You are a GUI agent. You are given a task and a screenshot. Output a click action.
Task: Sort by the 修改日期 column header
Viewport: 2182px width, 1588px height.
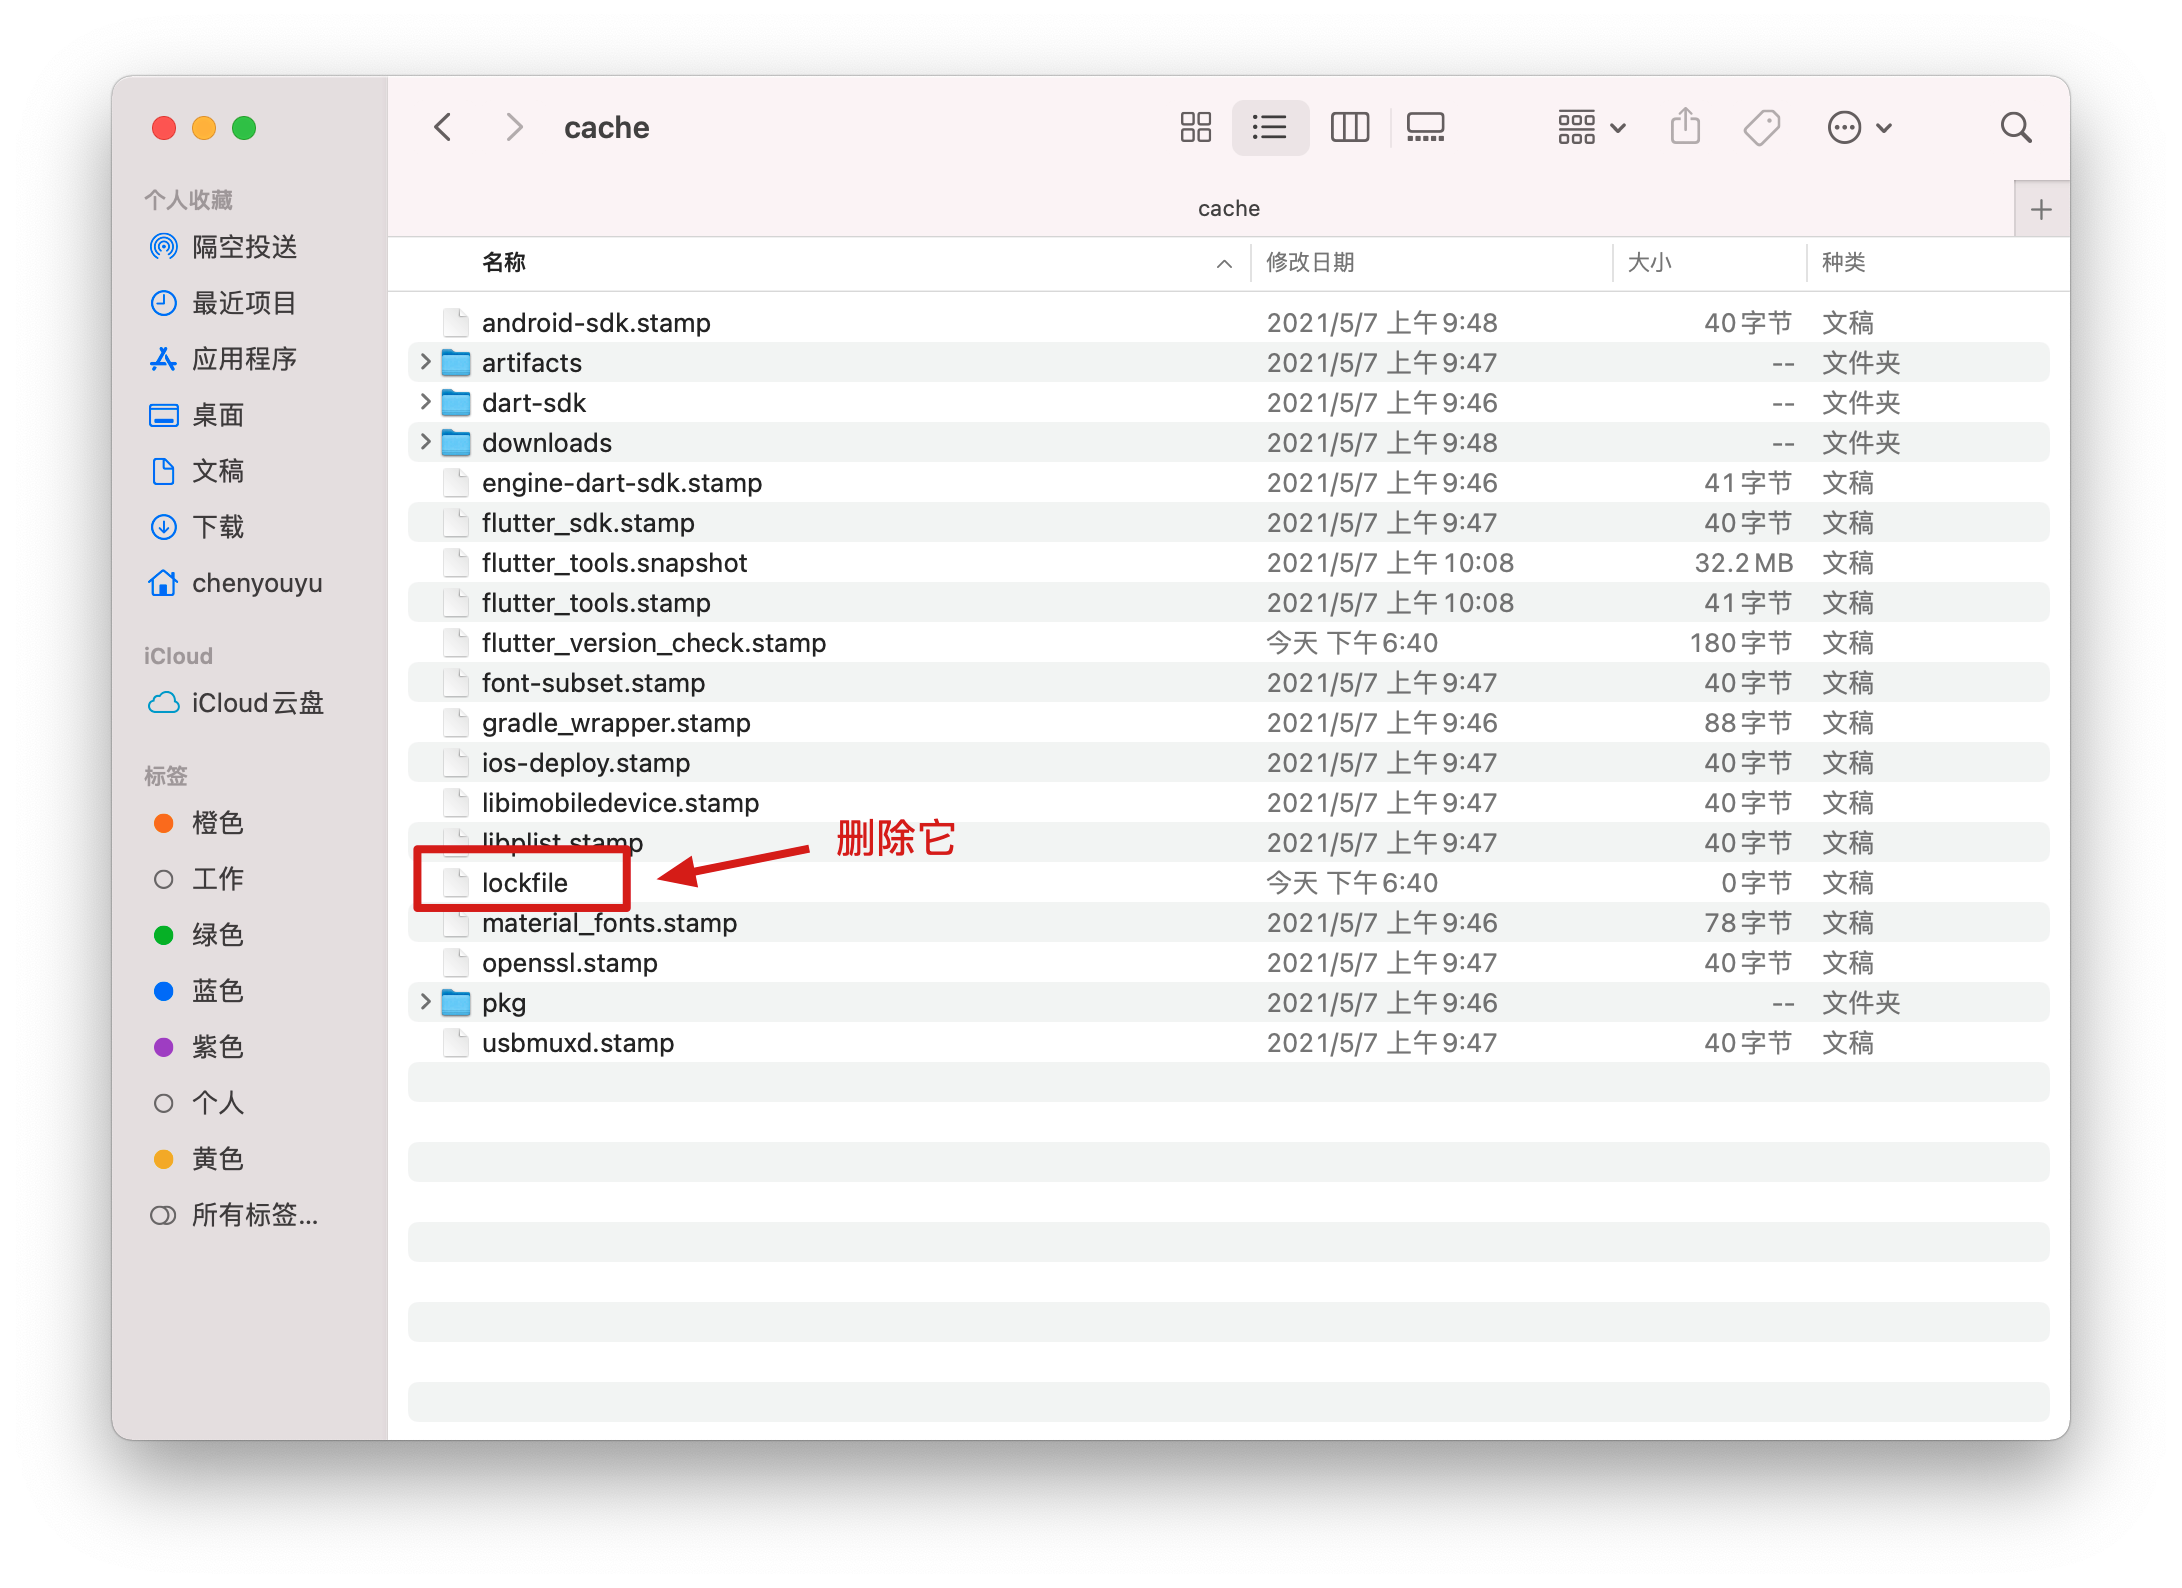[x=1310, y=262]
